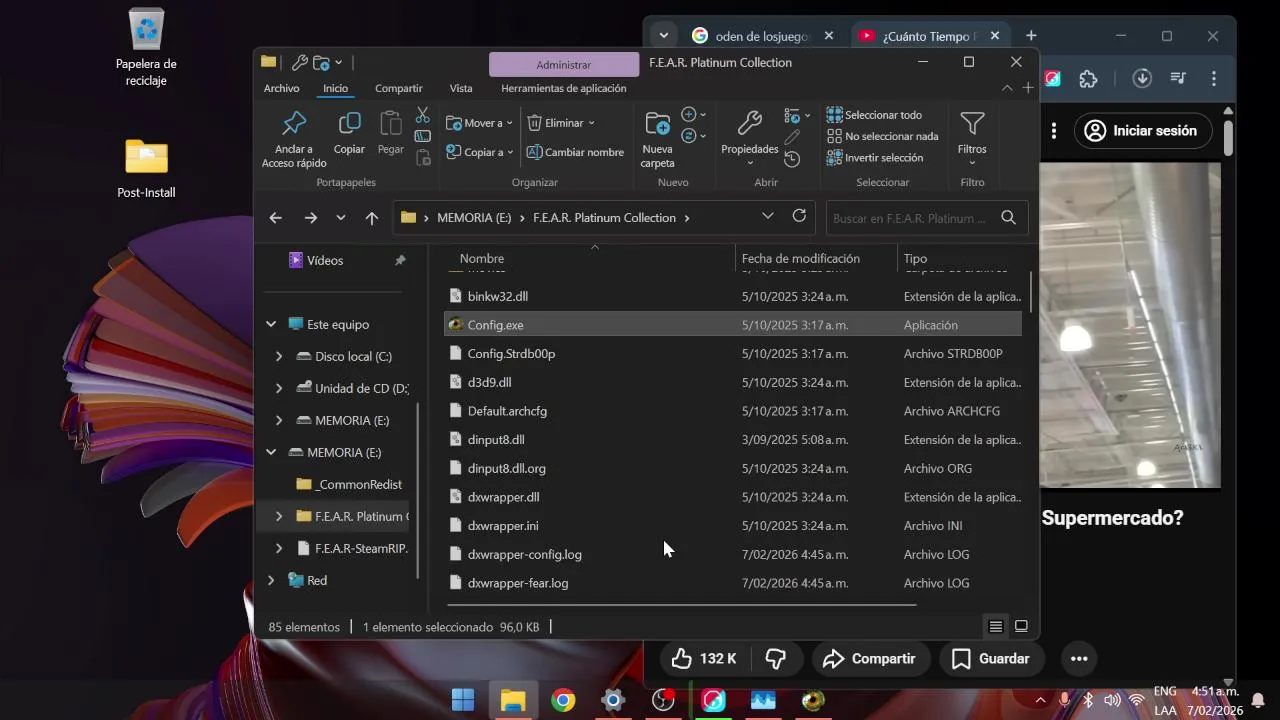Open the YouTube more actions ellipsis button
Viewport: 1280px width, 720px height.
click(1079, 658)
